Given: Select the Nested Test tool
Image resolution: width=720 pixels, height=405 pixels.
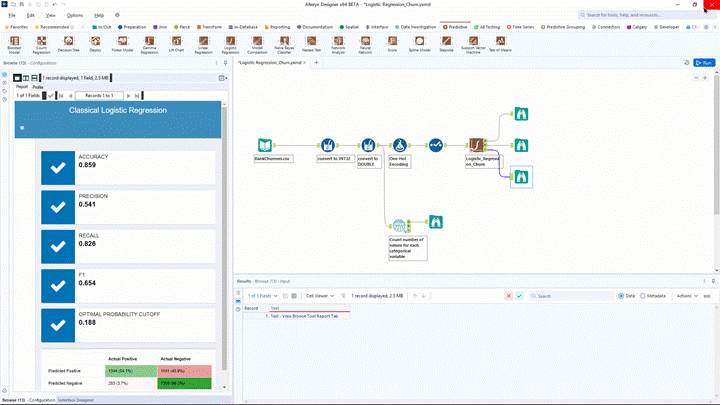Looking at the screenshot, I should [311, 44].
